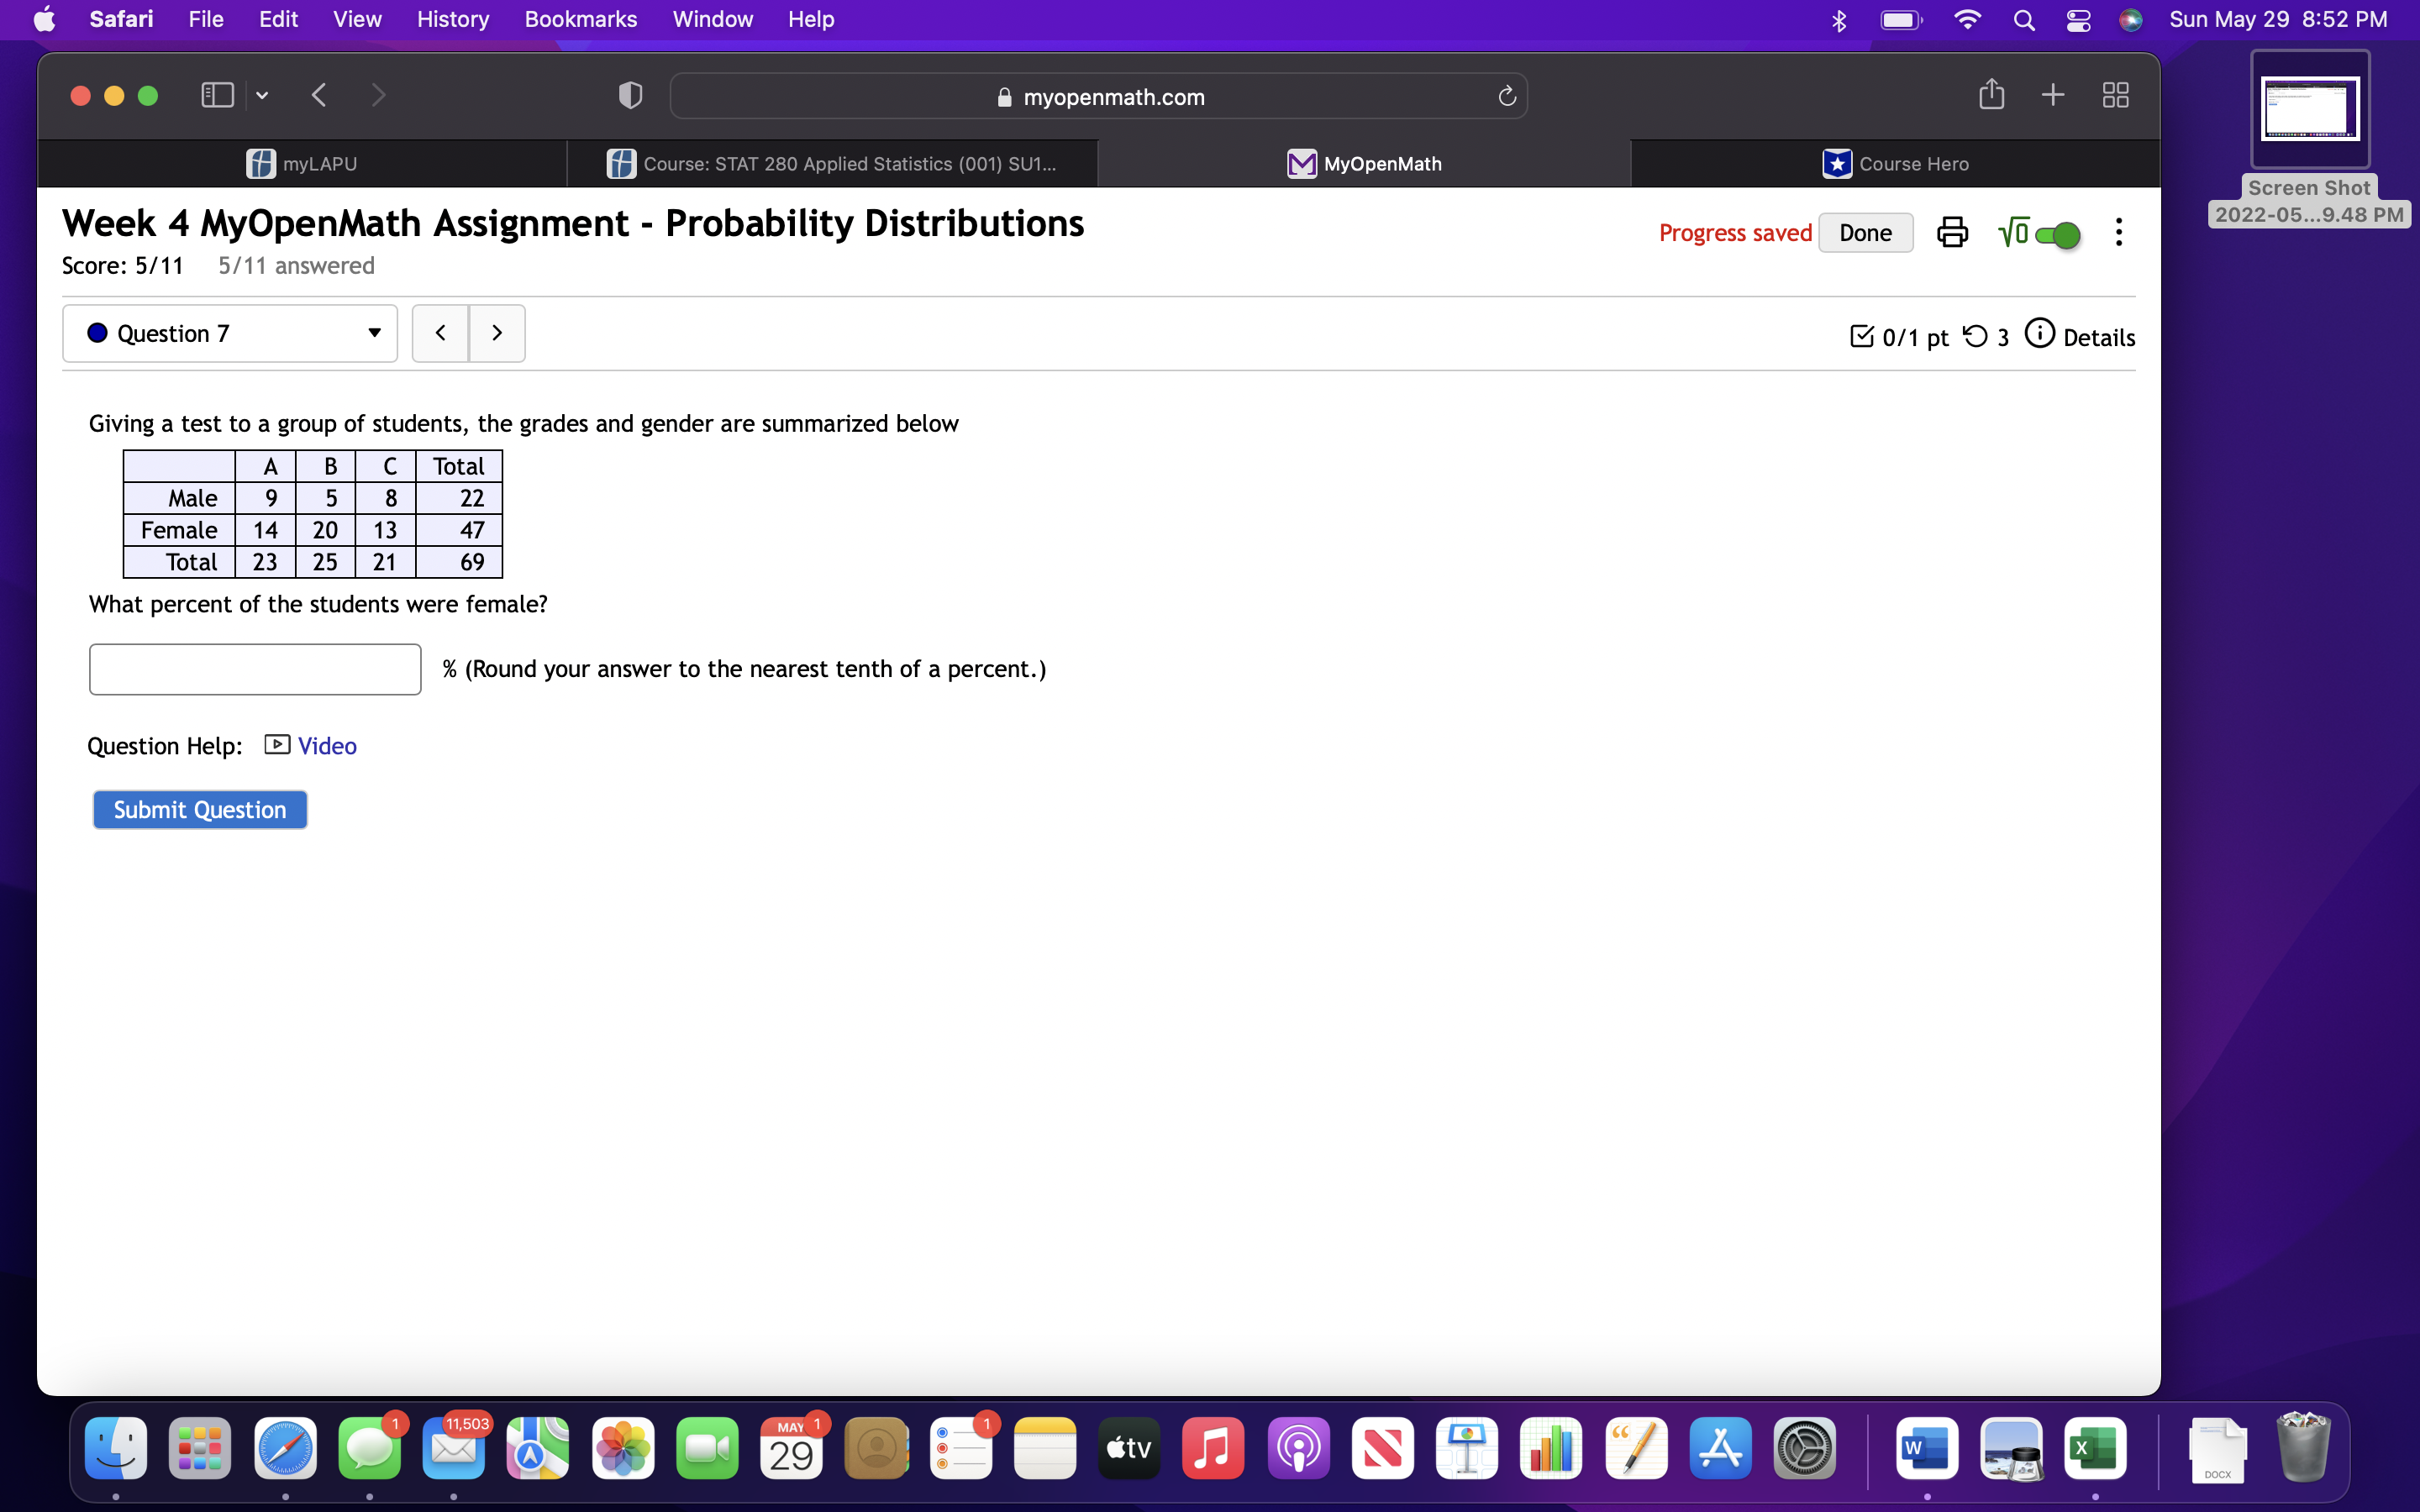The image size is (2420, 1512).
Task: Click the retry attempts icon
Action: coord(1975,336)
